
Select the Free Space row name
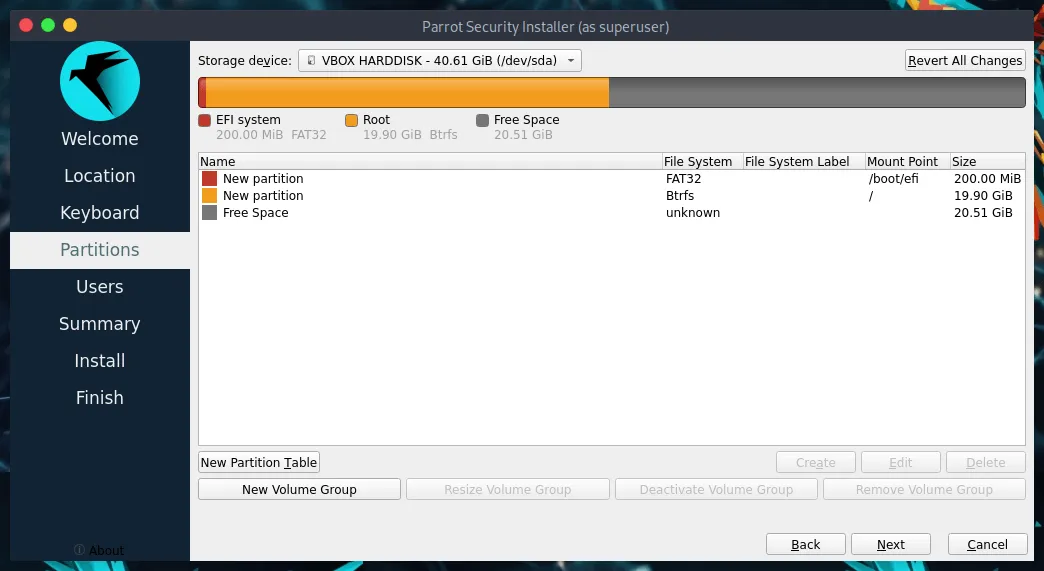click(x=256, y=213)
